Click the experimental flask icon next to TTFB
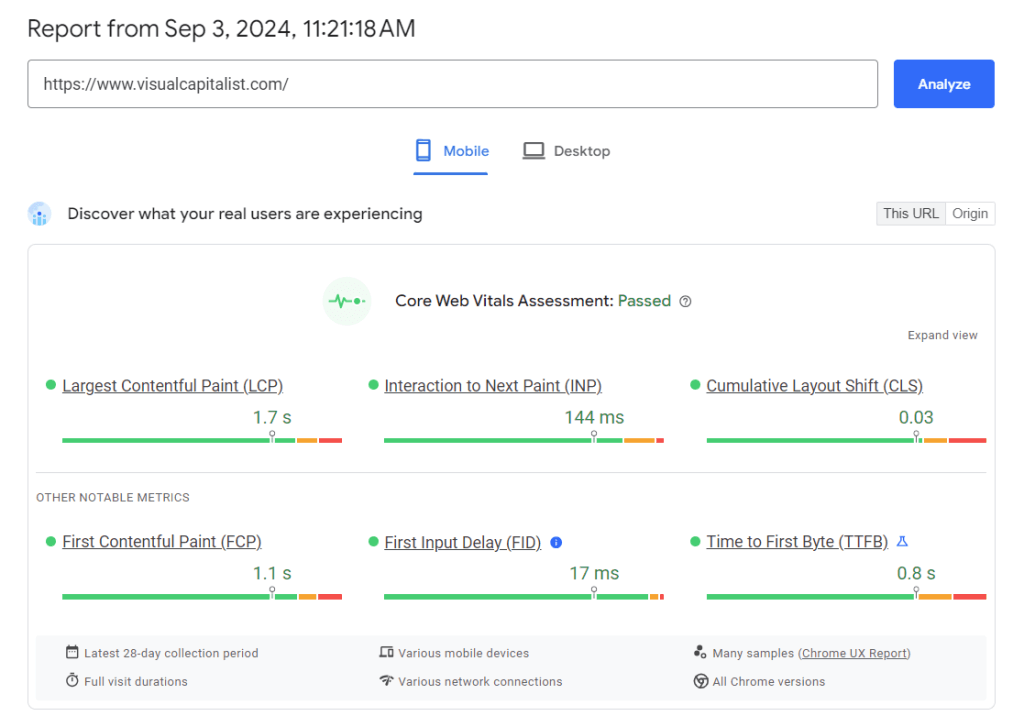Viewport: 1024px width, 727px height. [901, 541]
